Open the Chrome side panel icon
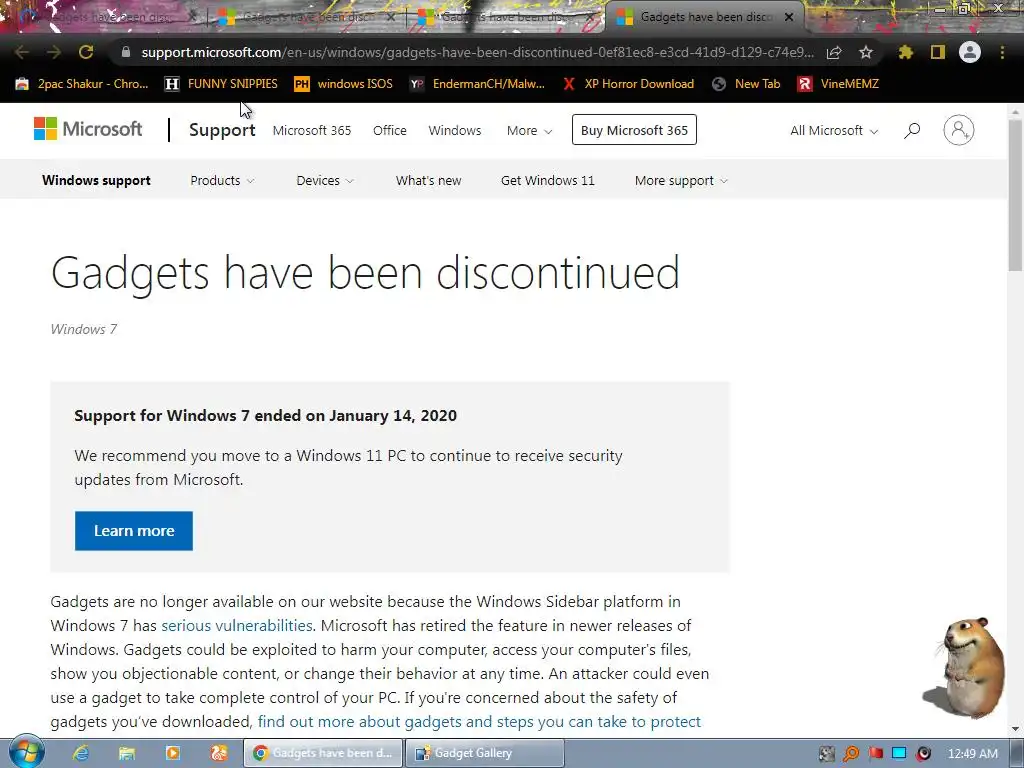This screenshot has height=768, width=1024. coord(938,52)
